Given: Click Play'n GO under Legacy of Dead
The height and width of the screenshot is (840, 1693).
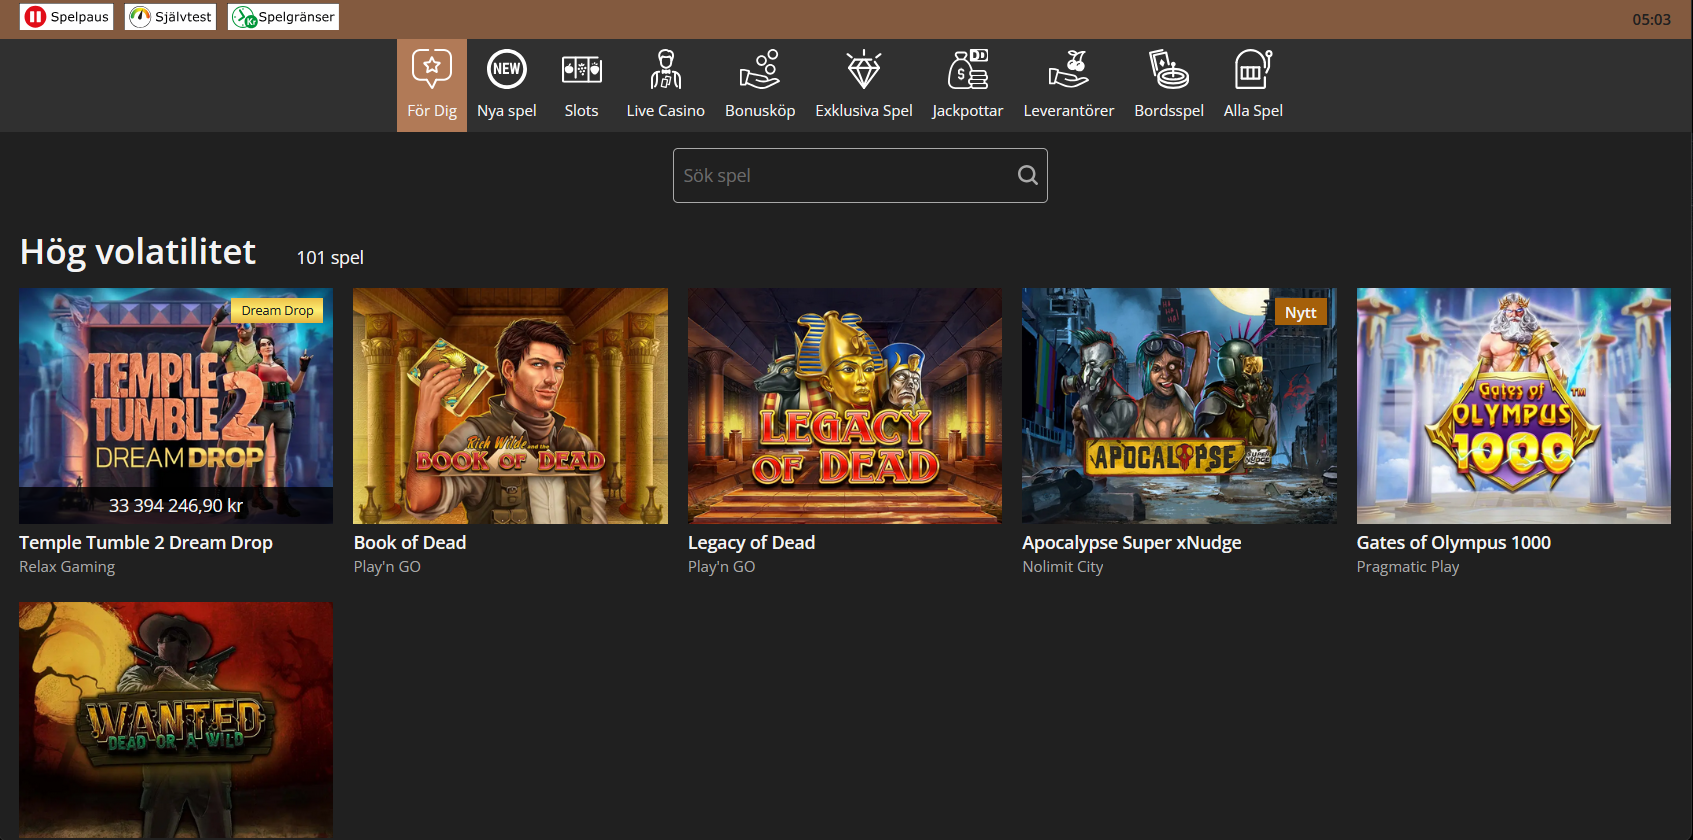Looking at the screenshot, I should click(x=721, y=567).
